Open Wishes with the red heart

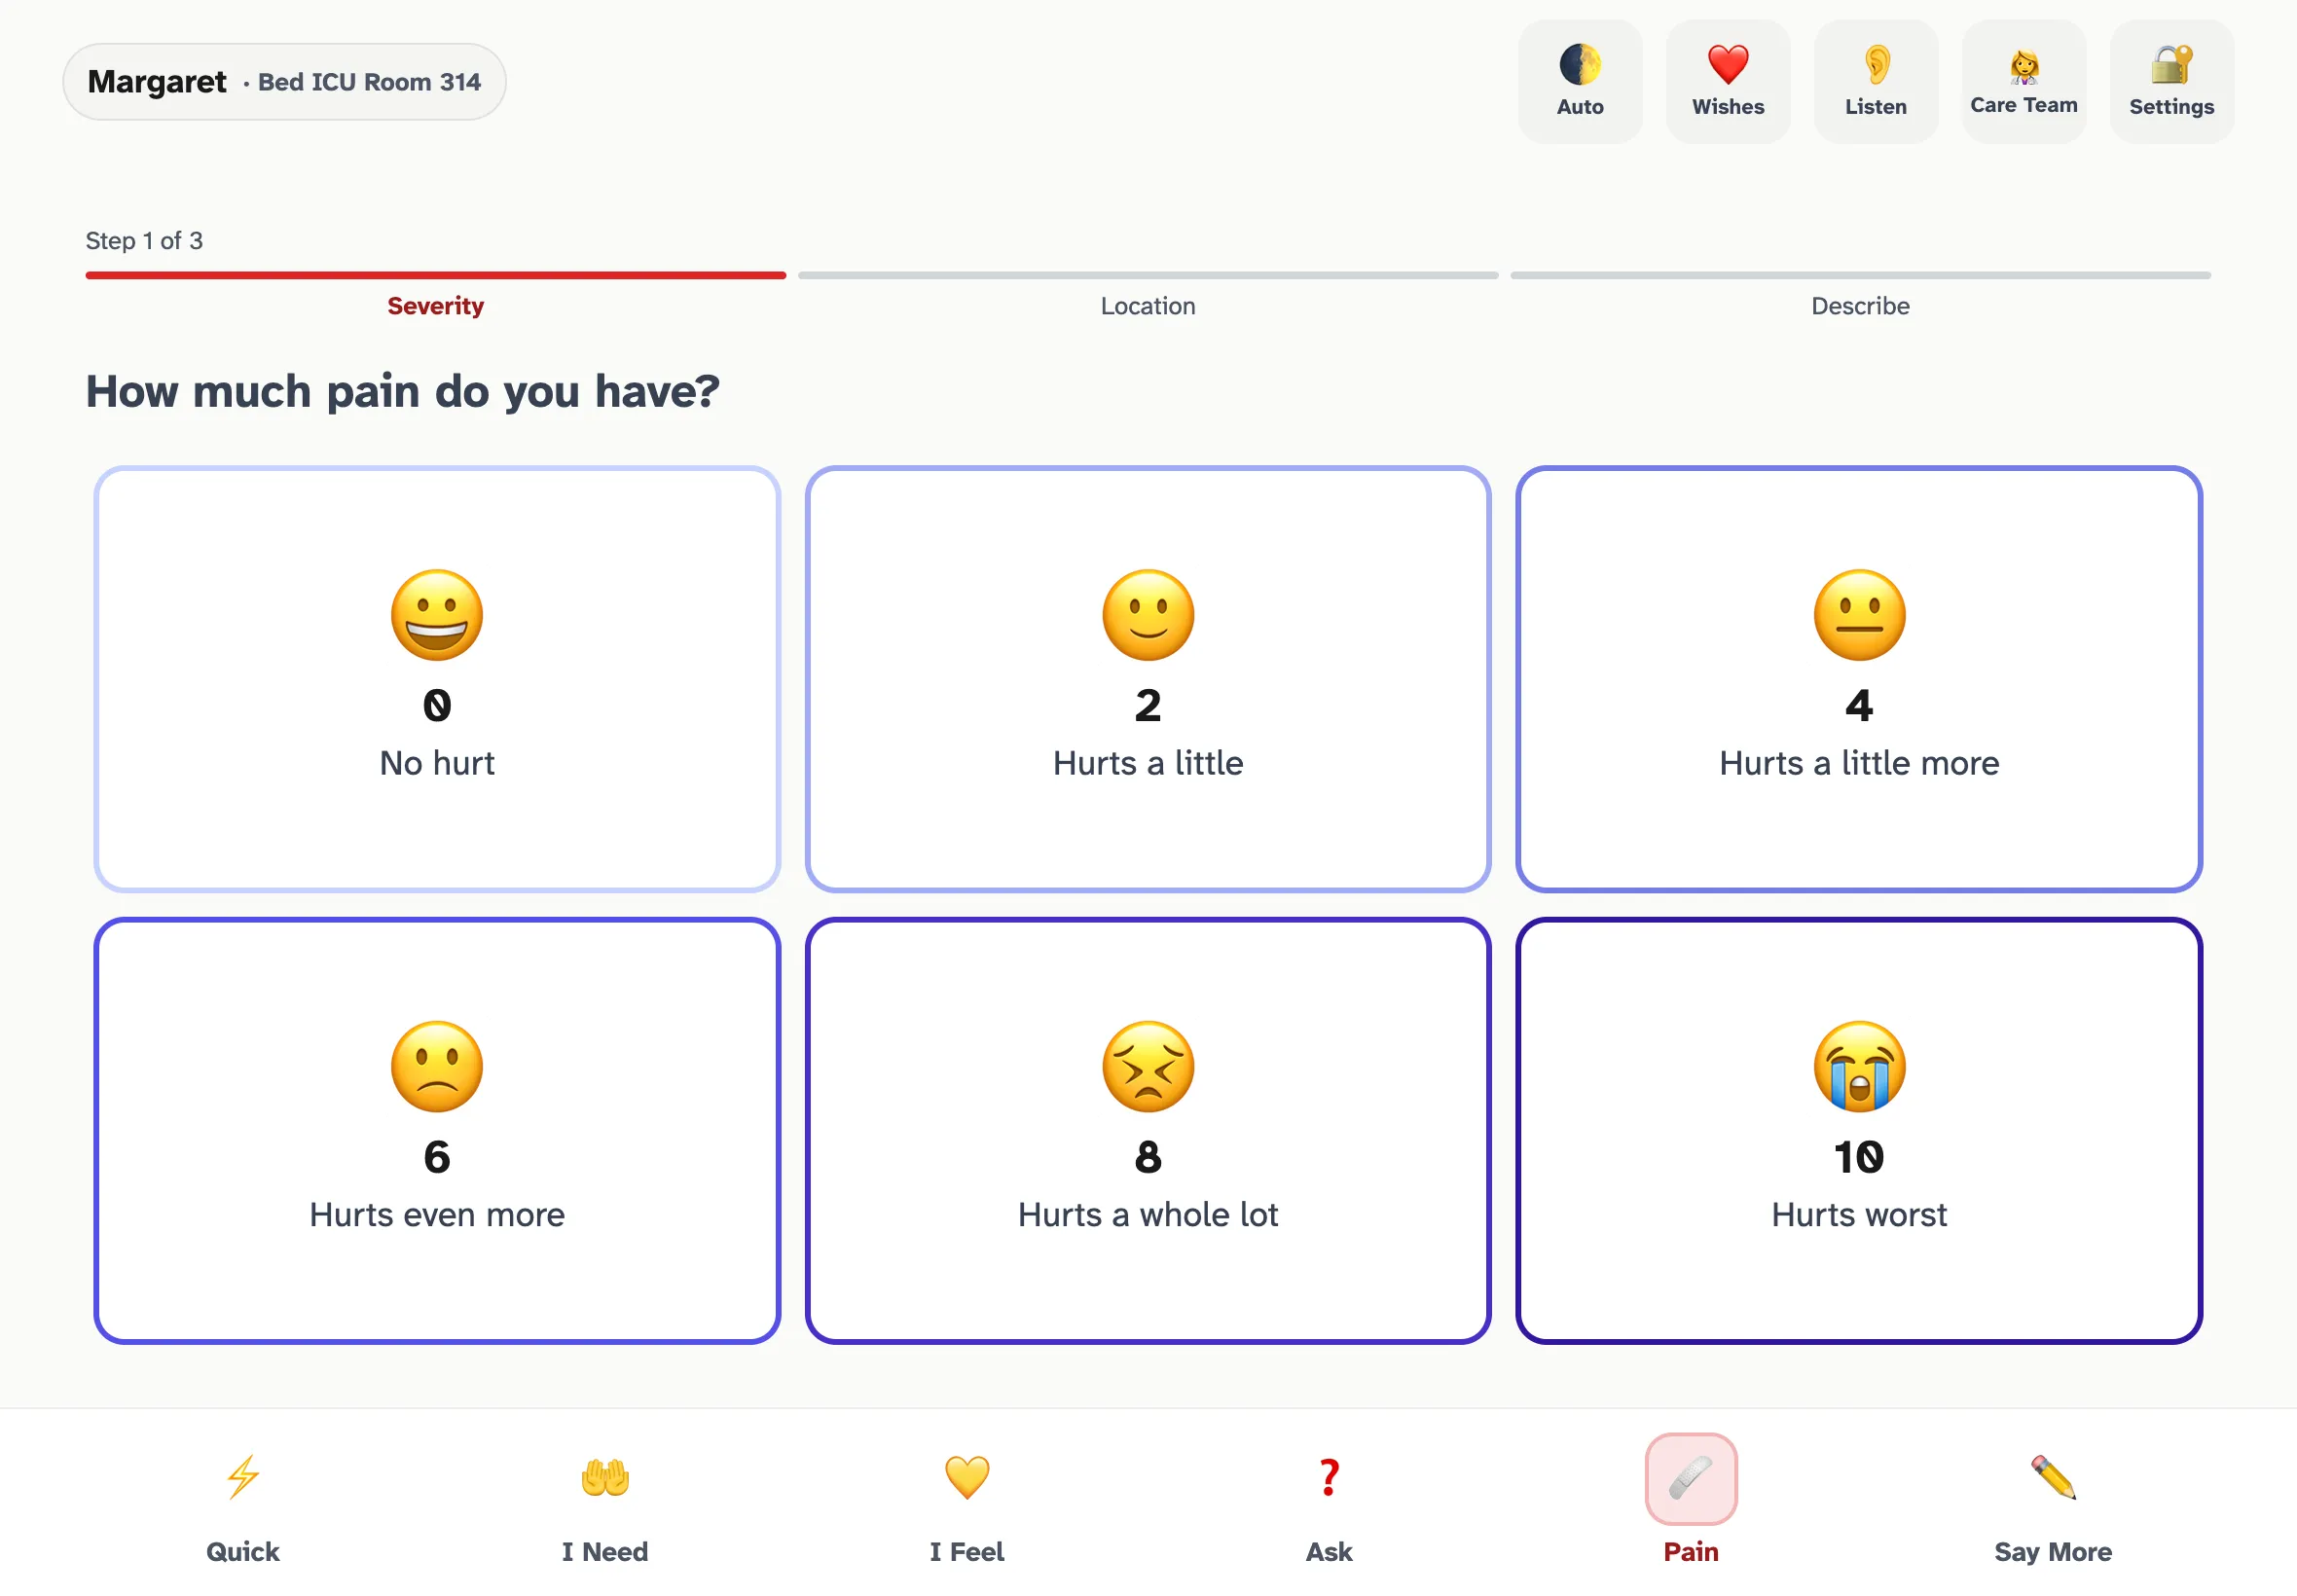1727,81
